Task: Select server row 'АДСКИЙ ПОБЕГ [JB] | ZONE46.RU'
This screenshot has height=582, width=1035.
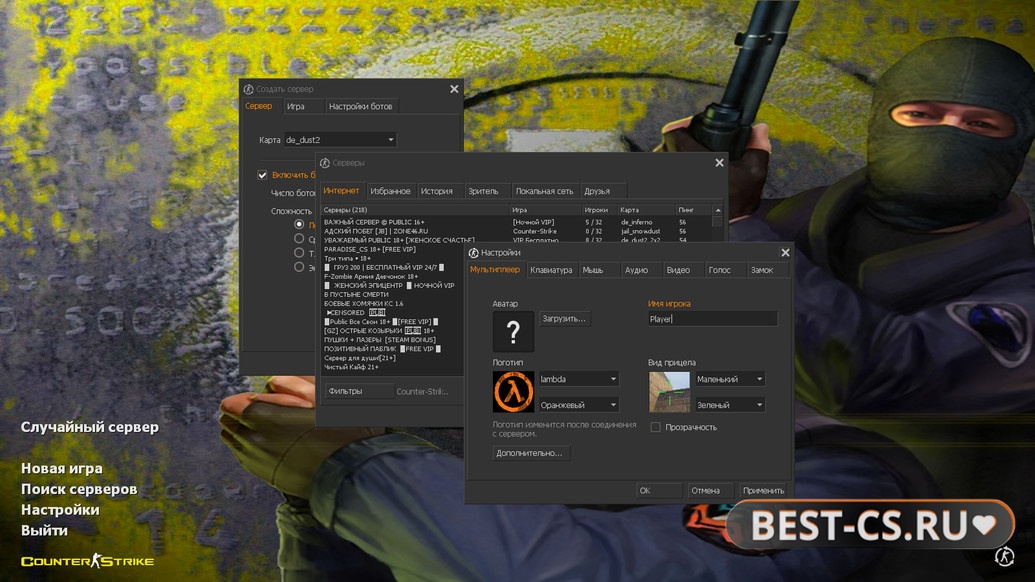Action: pos(516,232)
